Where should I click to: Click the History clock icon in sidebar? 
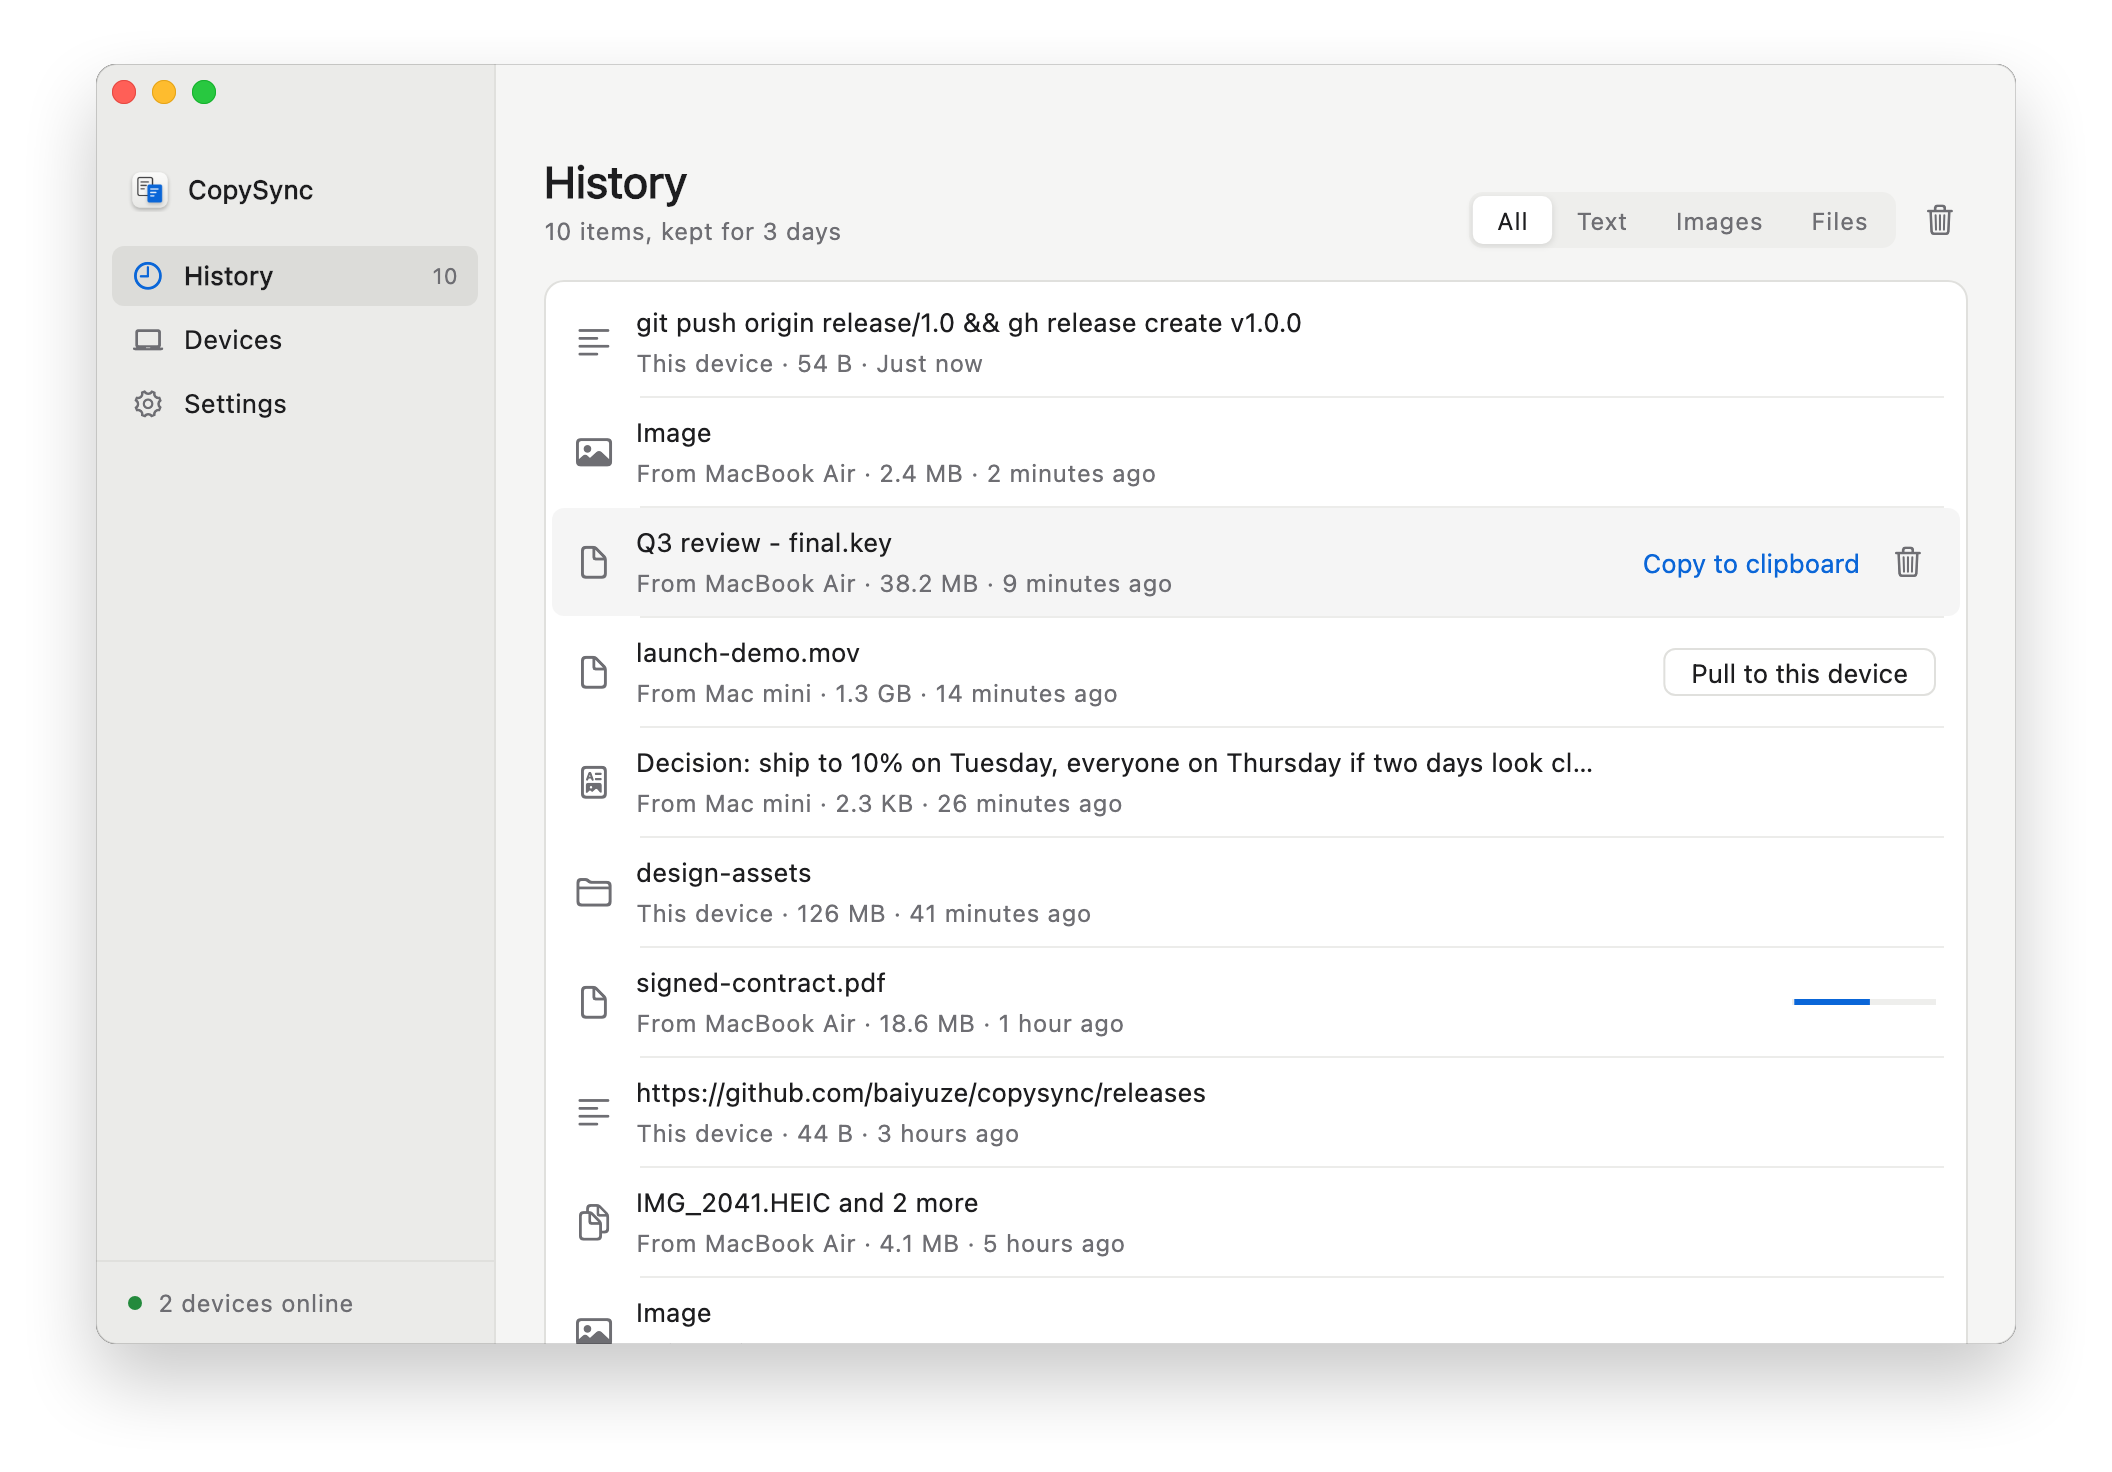148,276
